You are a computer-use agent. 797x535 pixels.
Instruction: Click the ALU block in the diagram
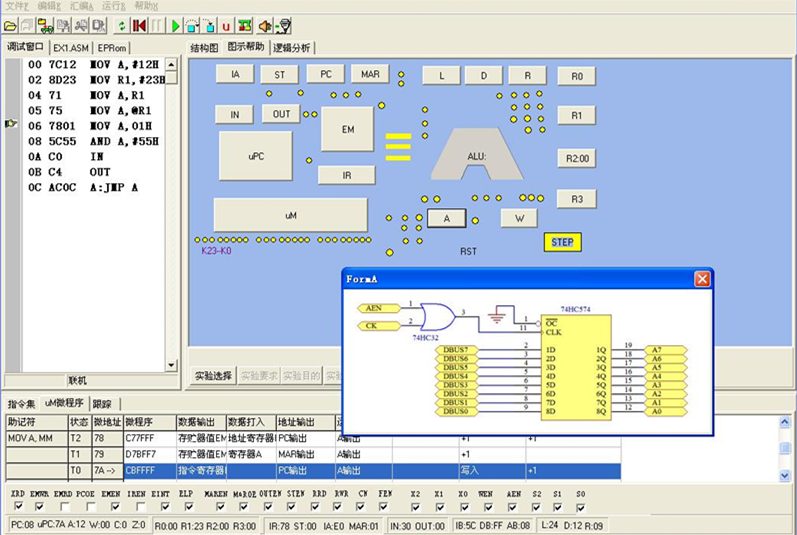coord(477,155)
